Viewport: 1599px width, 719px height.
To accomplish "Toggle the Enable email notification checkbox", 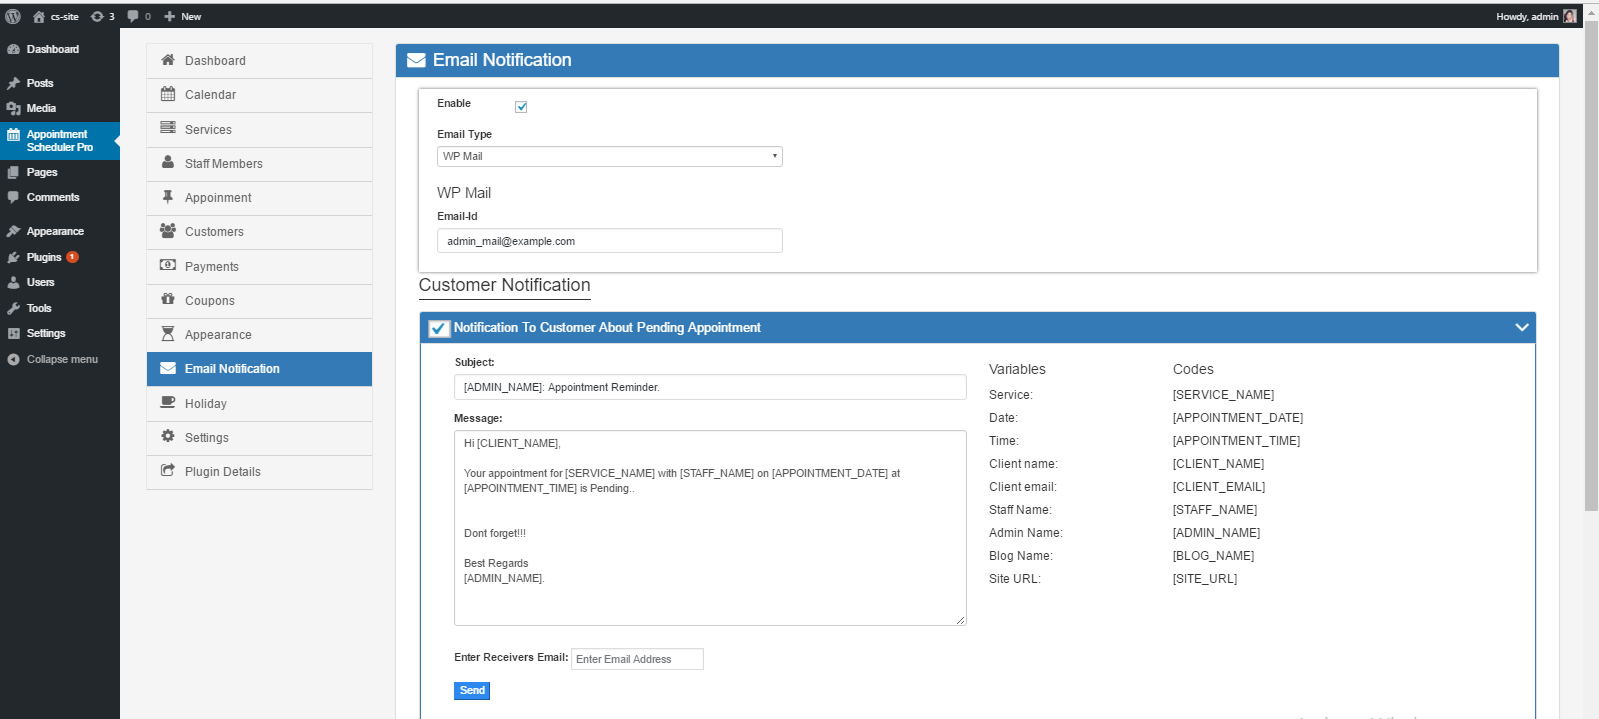I will click(x=521, y=107).
